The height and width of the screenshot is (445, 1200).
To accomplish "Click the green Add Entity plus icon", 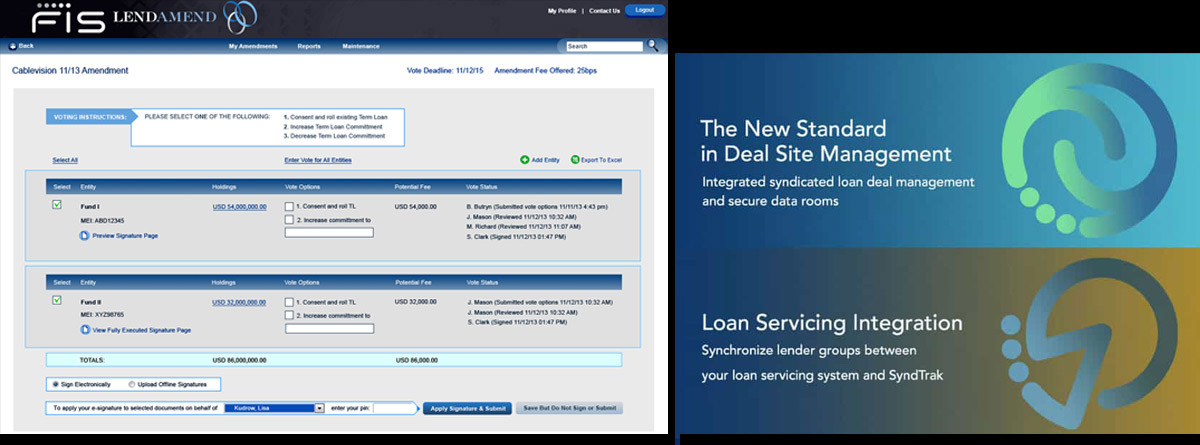I will (x=525, y=160).
